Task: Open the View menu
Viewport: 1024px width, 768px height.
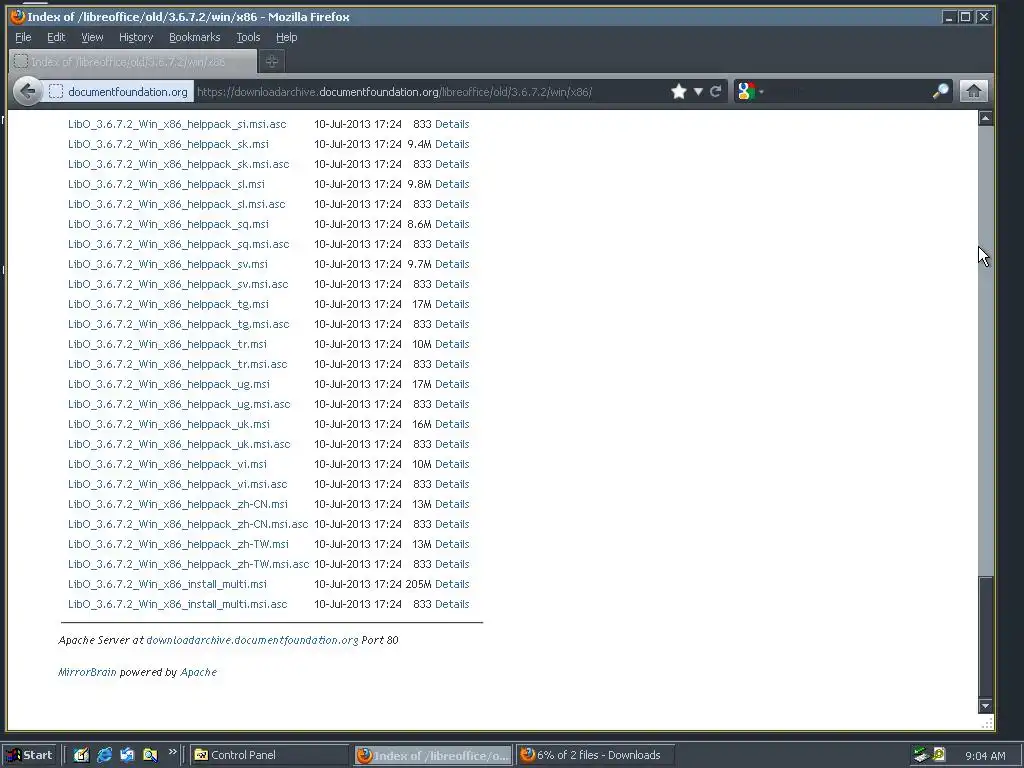Action: (92, 37)
